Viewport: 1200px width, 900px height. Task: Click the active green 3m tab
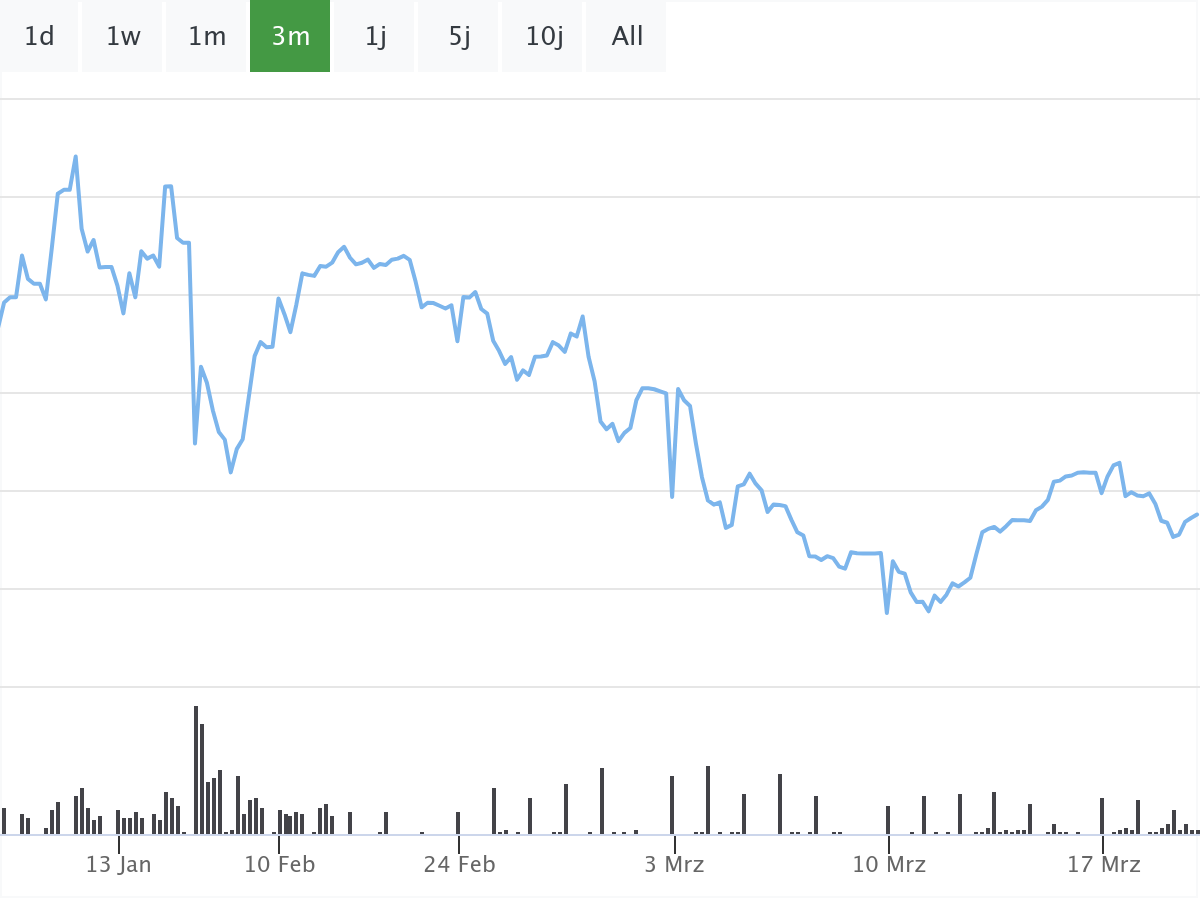pos(290,37)
